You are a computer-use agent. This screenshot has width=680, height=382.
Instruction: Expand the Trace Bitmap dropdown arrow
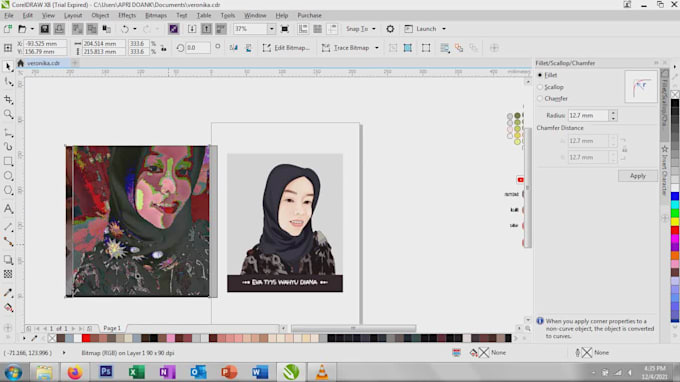click(377, 48)
